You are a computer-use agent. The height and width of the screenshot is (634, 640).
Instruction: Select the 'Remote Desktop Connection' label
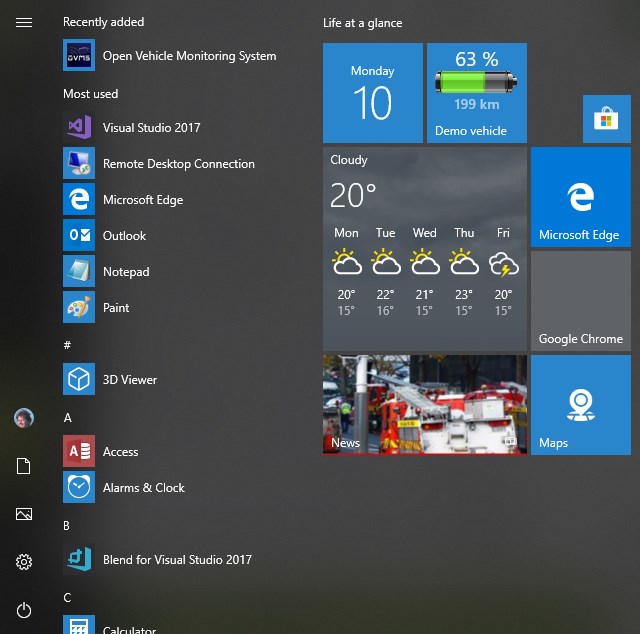pos(179,164)
